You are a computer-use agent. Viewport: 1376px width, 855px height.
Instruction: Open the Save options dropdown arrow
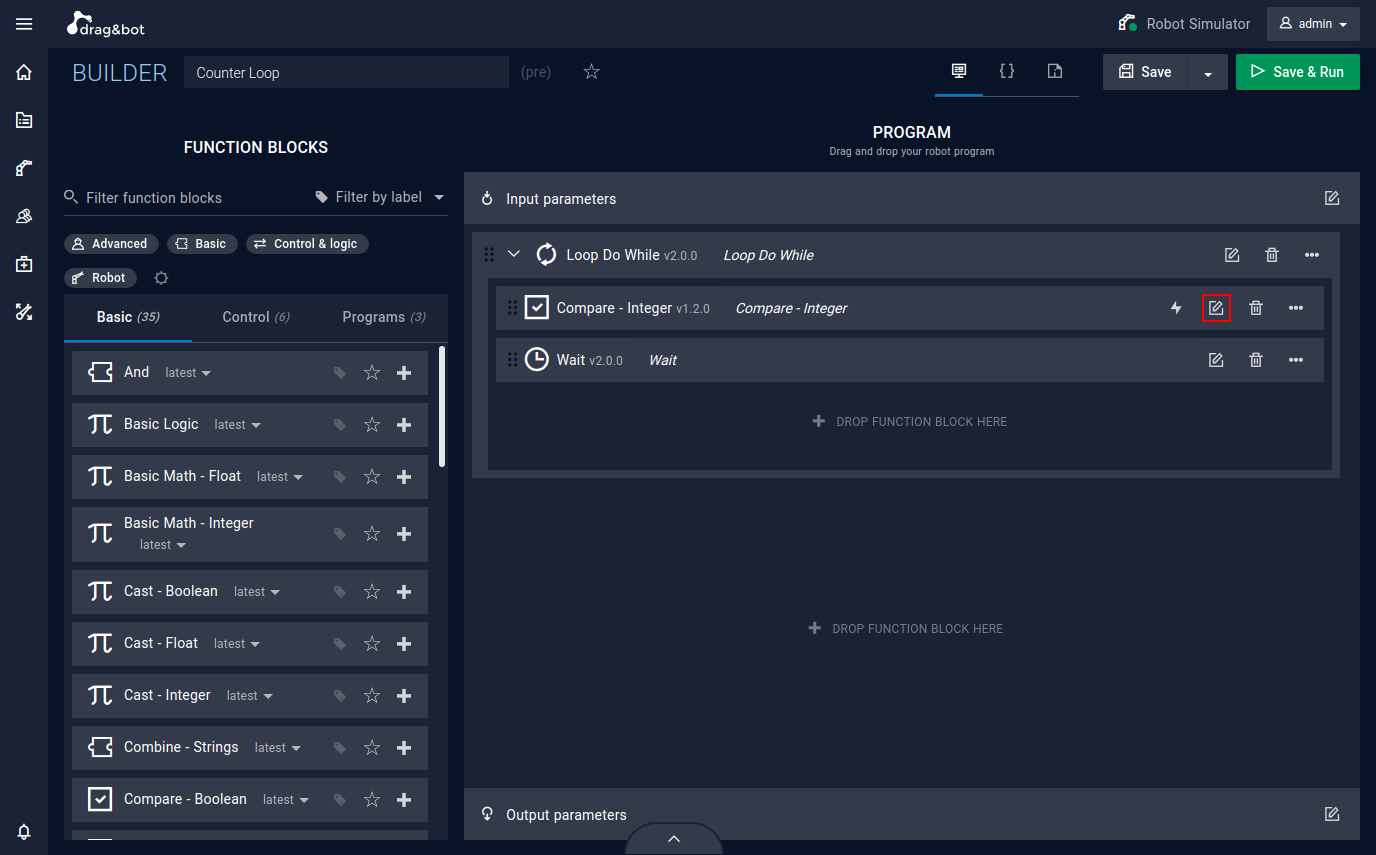1208,72
